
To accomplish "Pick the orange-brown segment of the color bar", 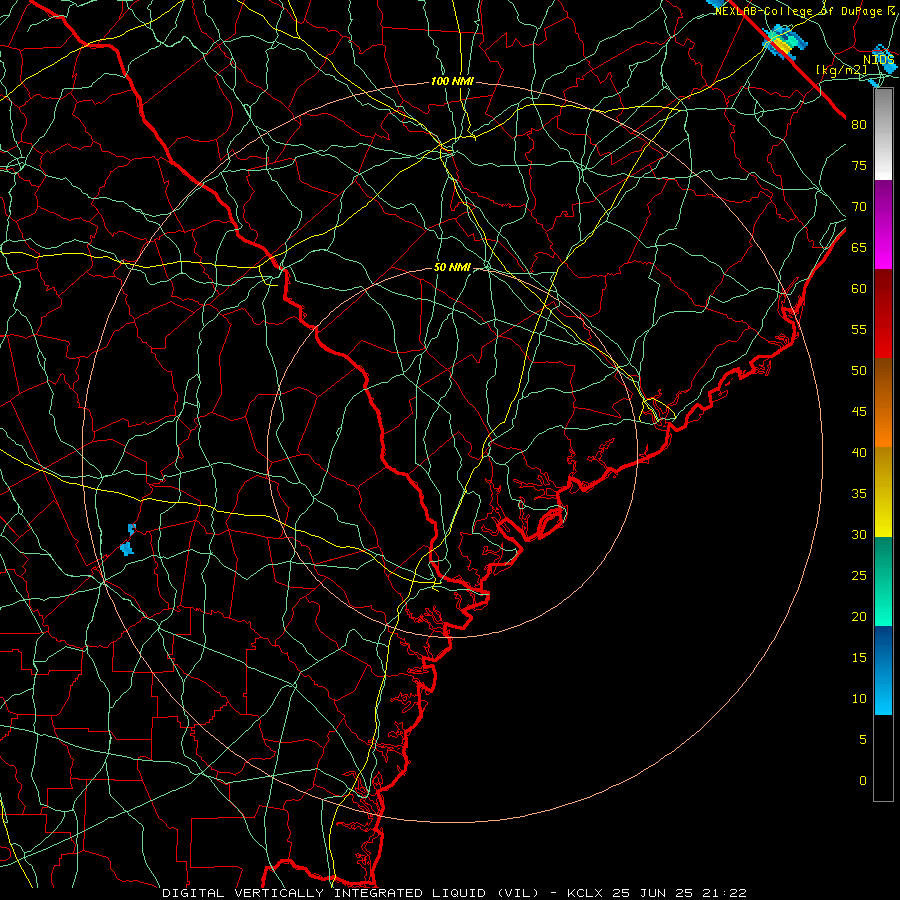I will (883, 403).
